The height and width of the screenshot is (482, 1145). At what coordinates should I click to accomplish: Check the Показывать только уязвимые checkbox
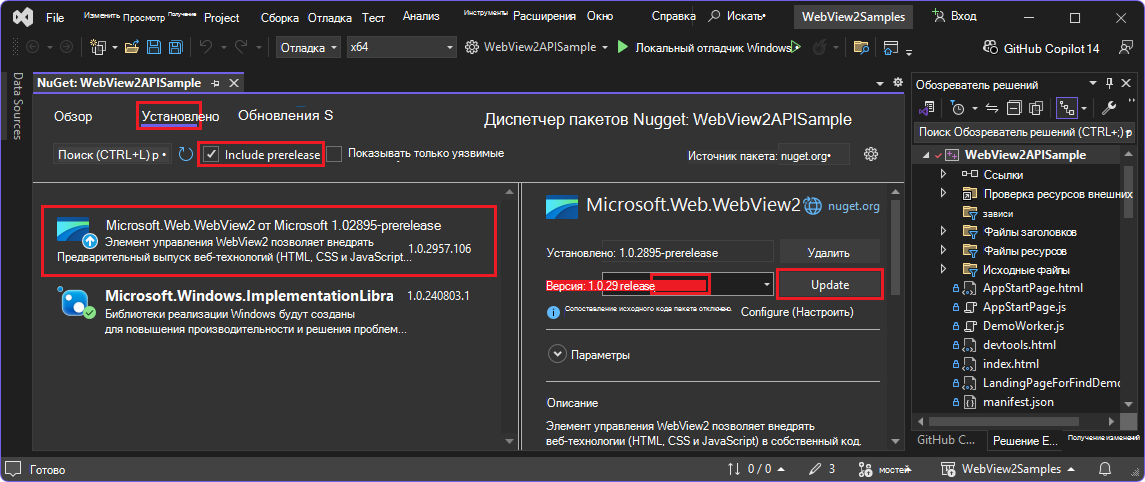tap(334, 154)
